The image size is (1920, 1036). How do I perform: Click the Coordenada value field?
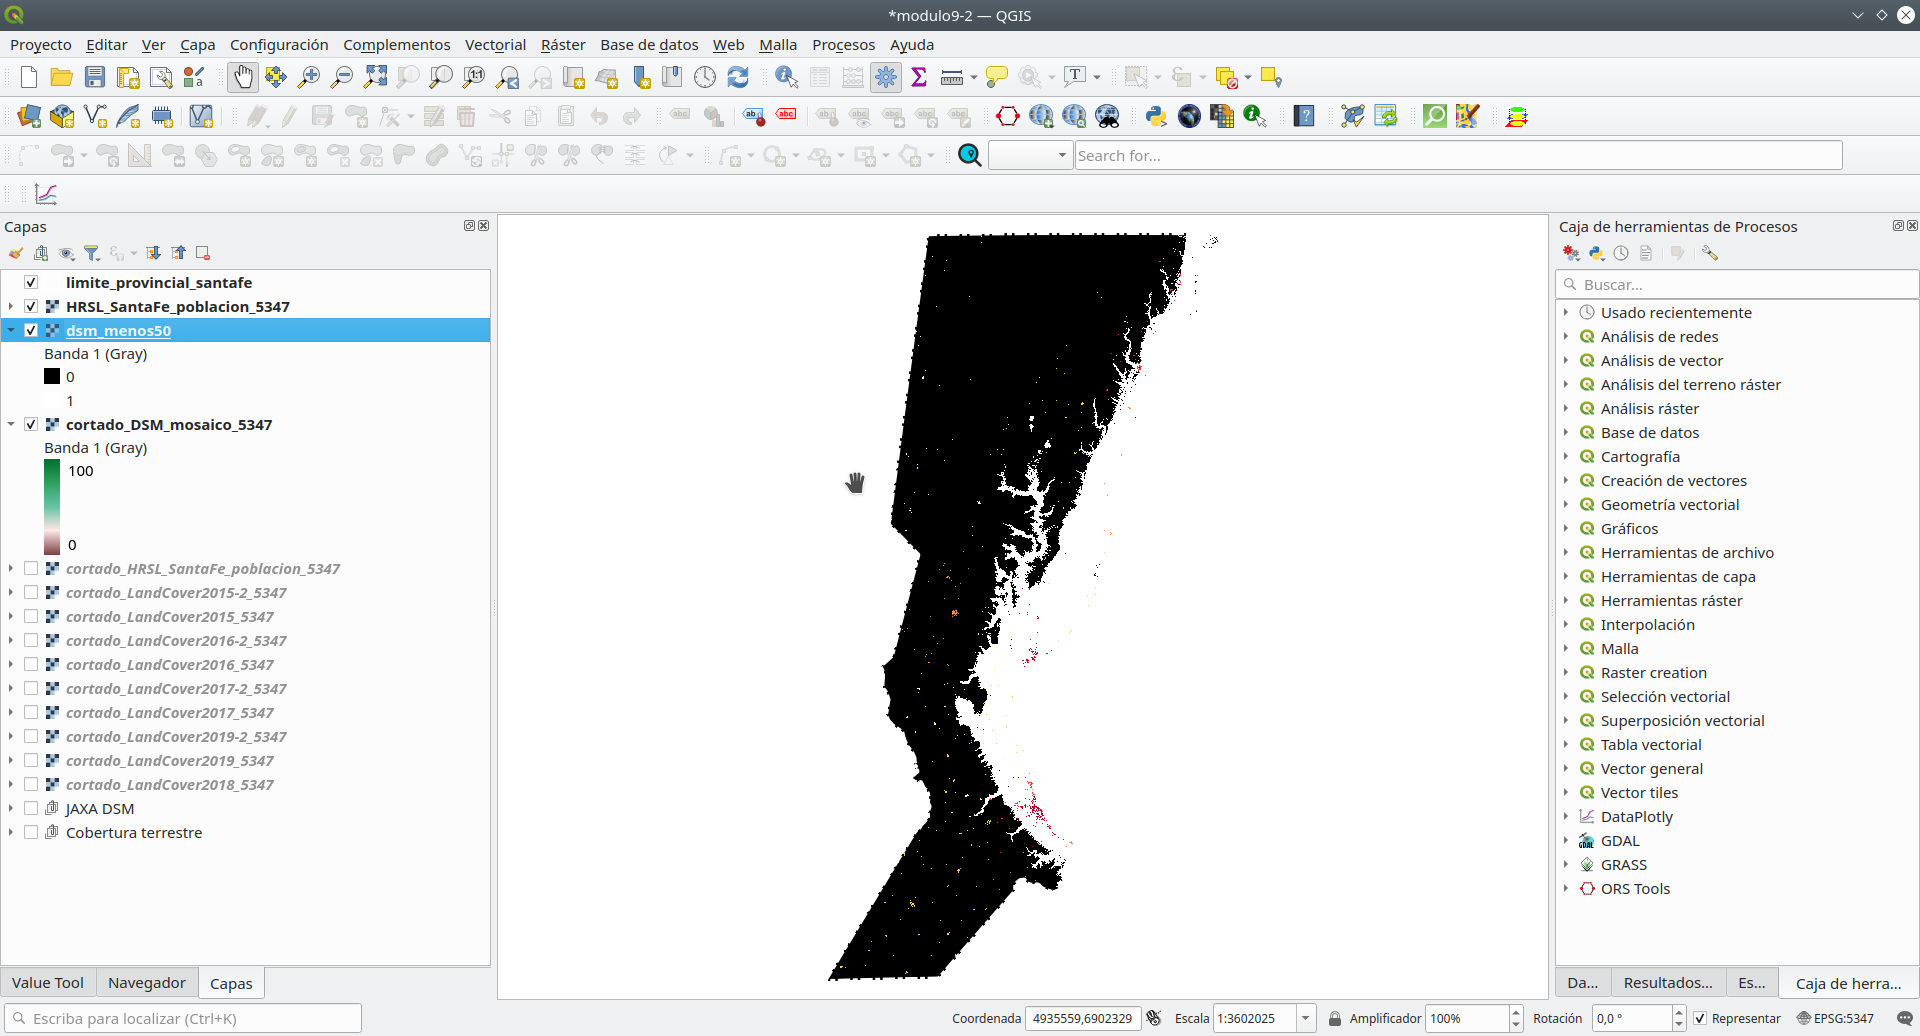click(x=1083, y=1018)
